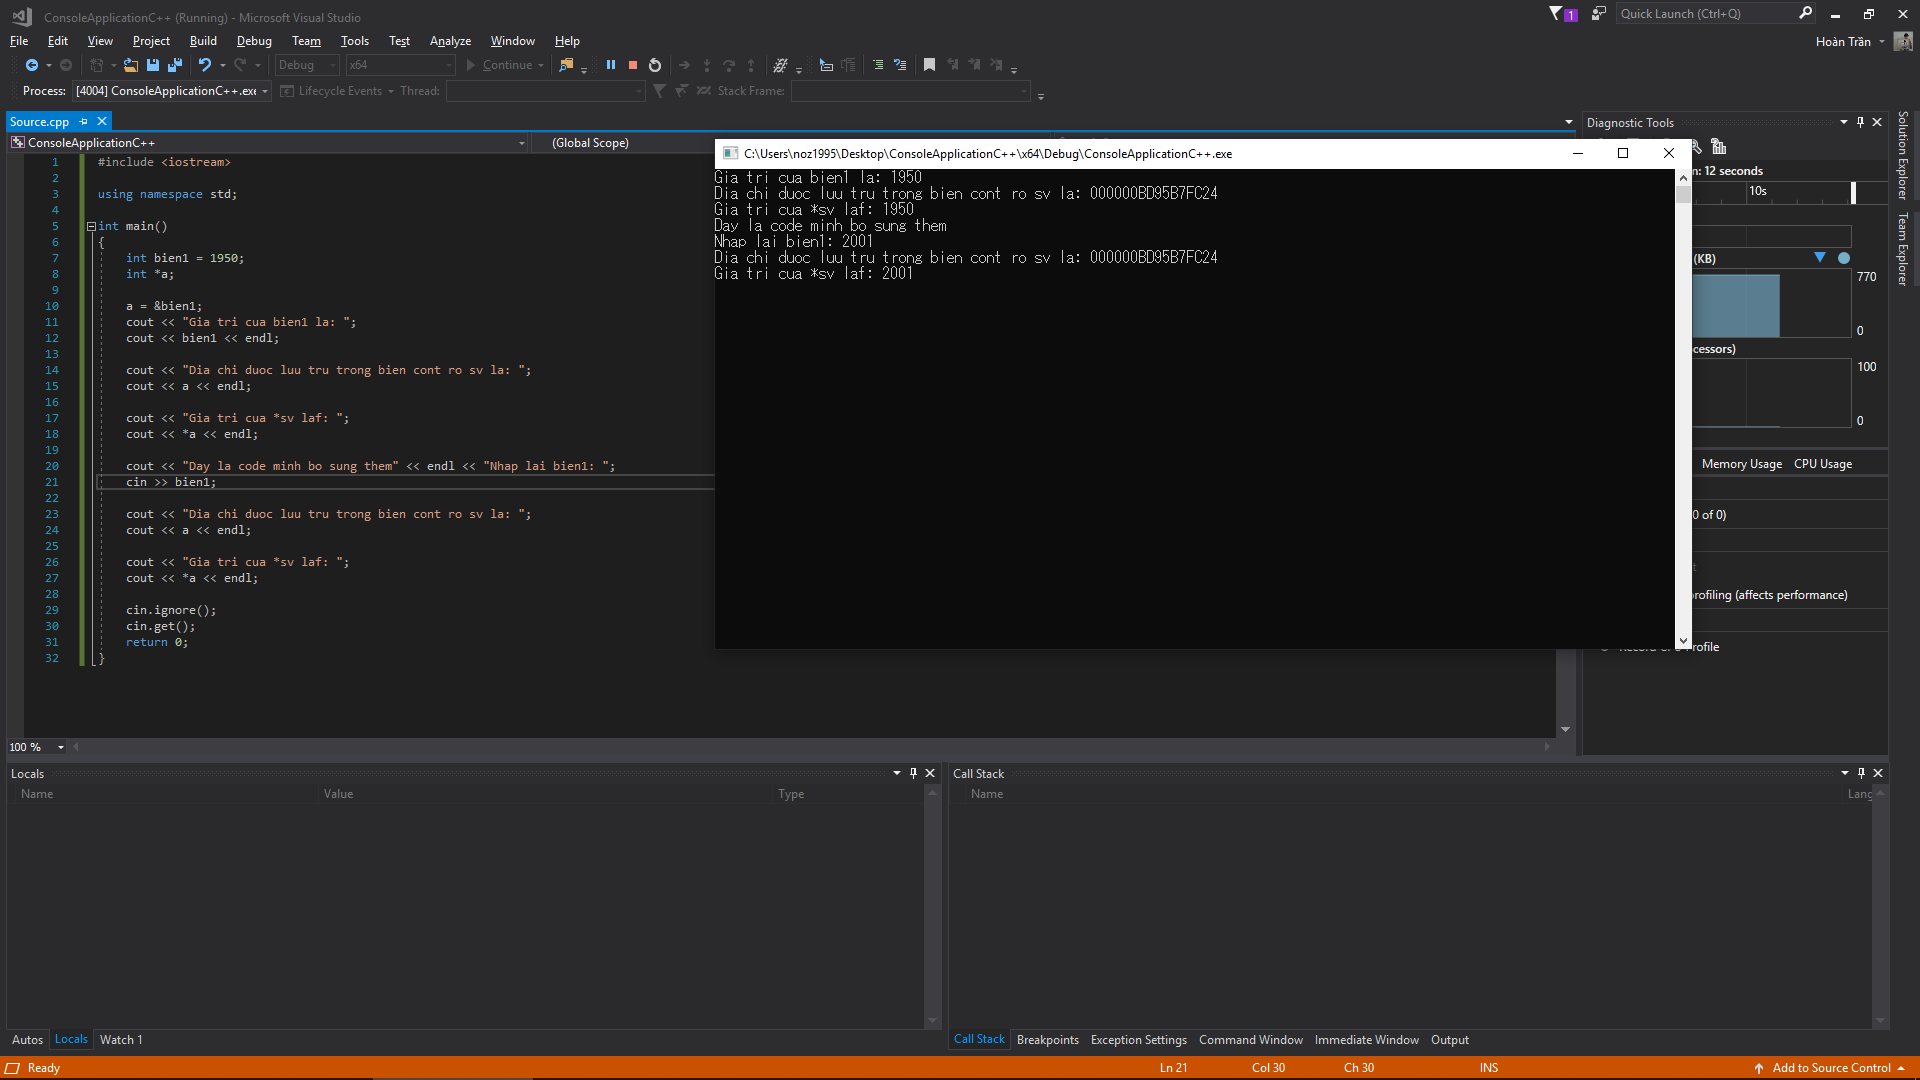
Task: Click the Restart debugging icon
Action: click(x=655, y=65)
